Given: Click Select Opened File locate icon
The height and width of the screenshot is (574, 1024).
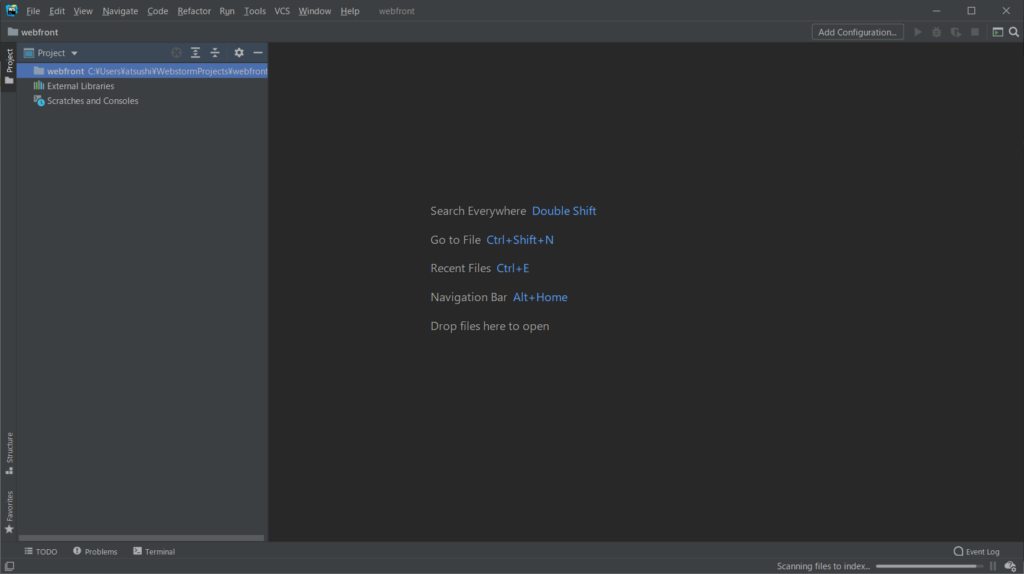Looking at the screenshot, I should 176,53.
